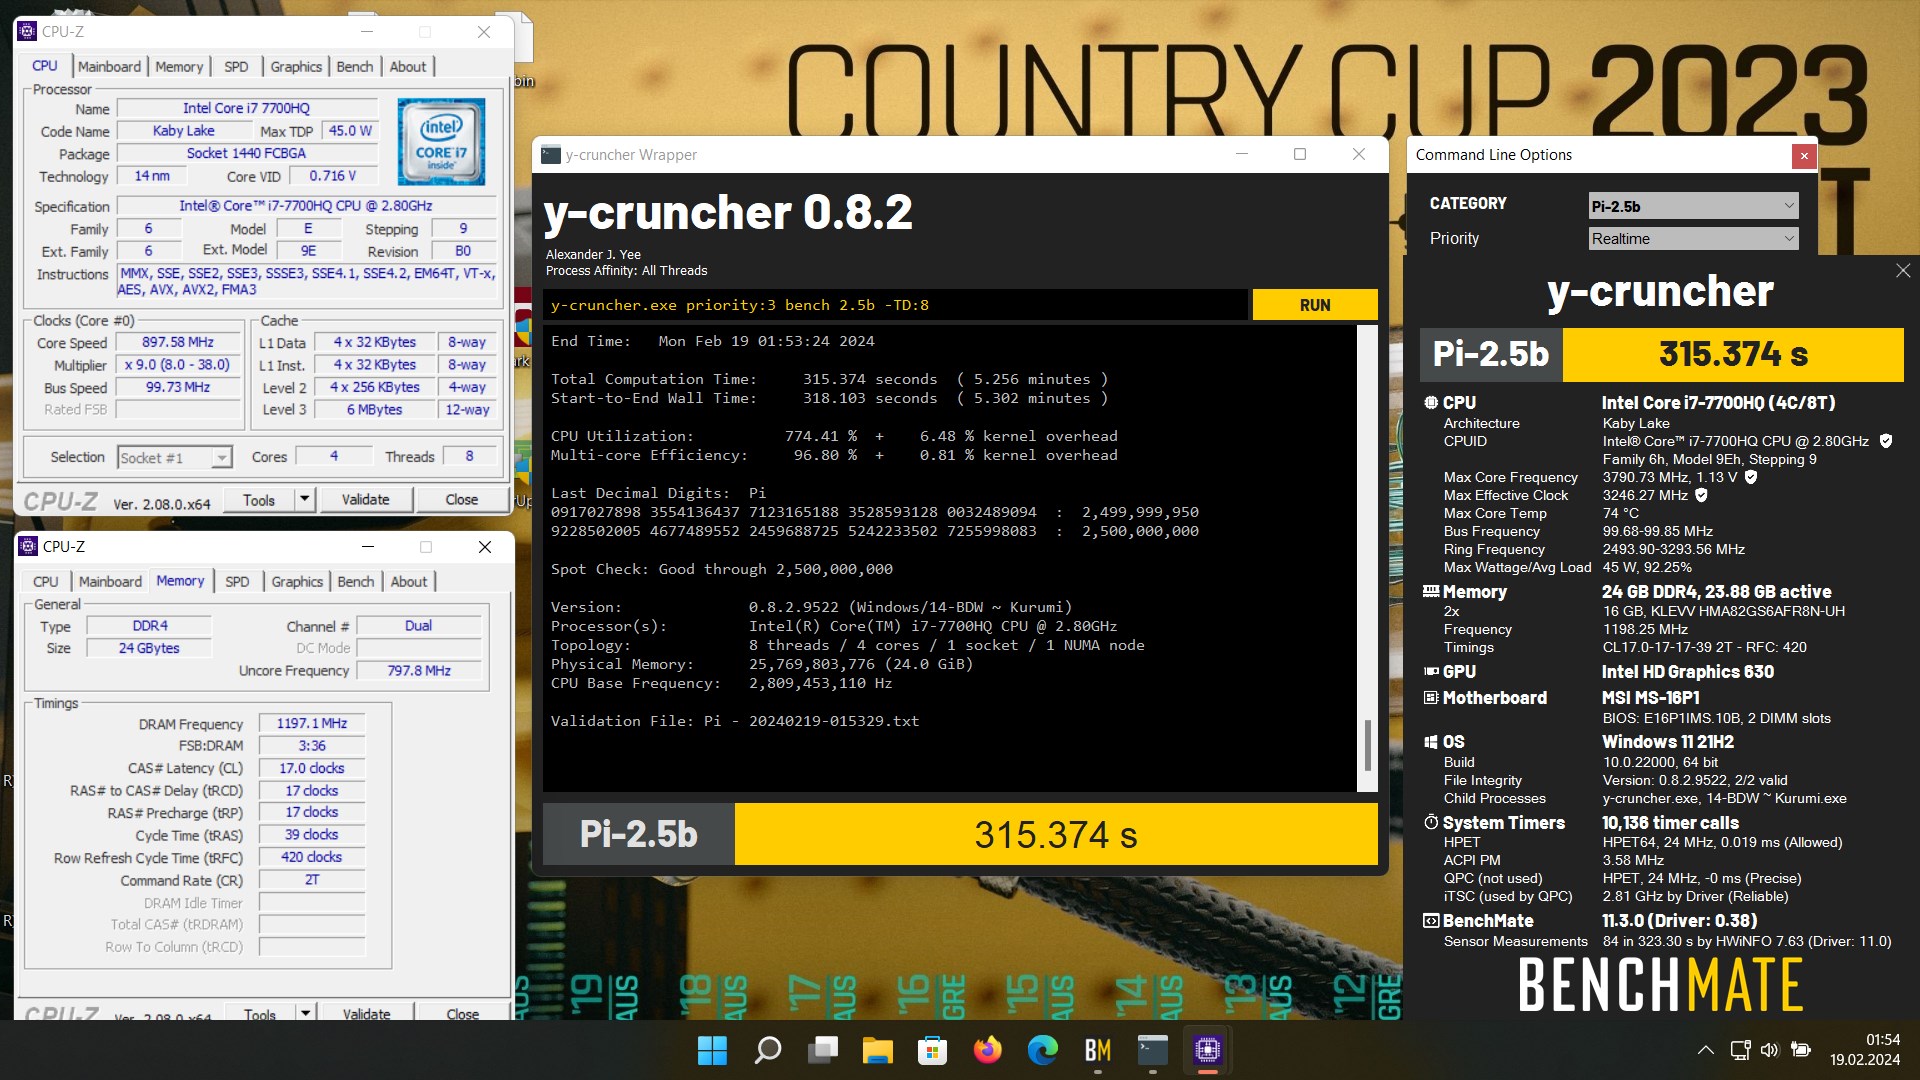Click the y-cruncher output scrollbar thumb
The height and width of the screenshot is (1080, 1920).
coord(1367,745)
